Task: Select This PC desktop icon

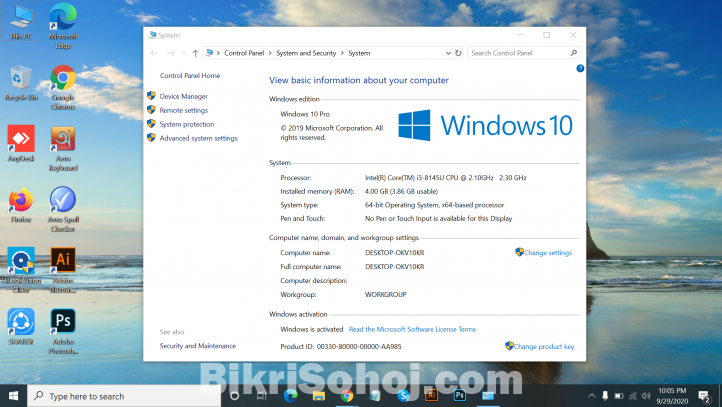Action: (21, 22)
